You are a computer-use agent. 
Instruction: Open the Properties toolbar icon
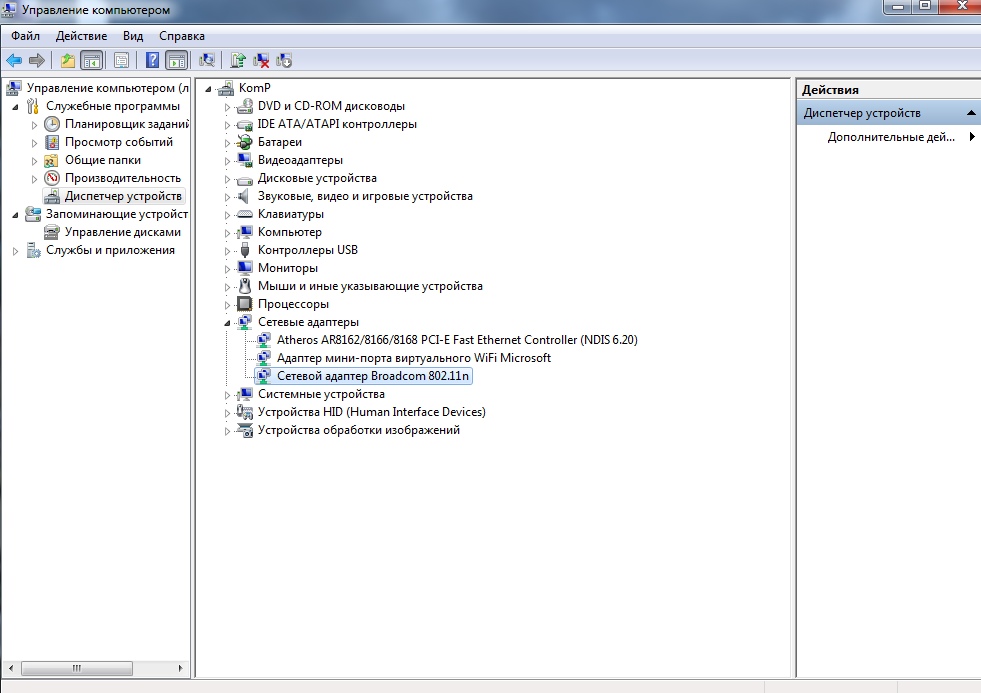tap(121, 61)
